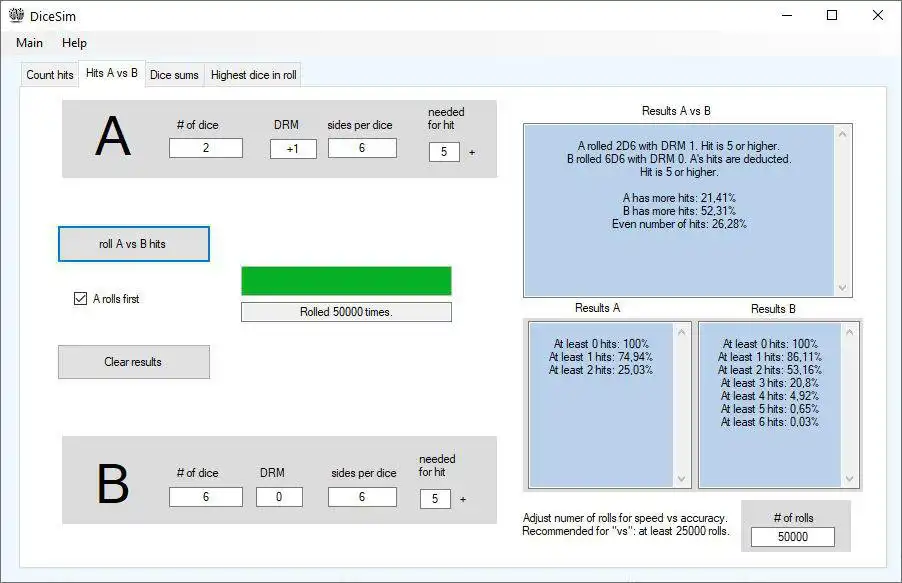Image resolution: width=902 pixels, height=583 pixels.
Task: Open the Main menu
Action: [x=29, y=43]
